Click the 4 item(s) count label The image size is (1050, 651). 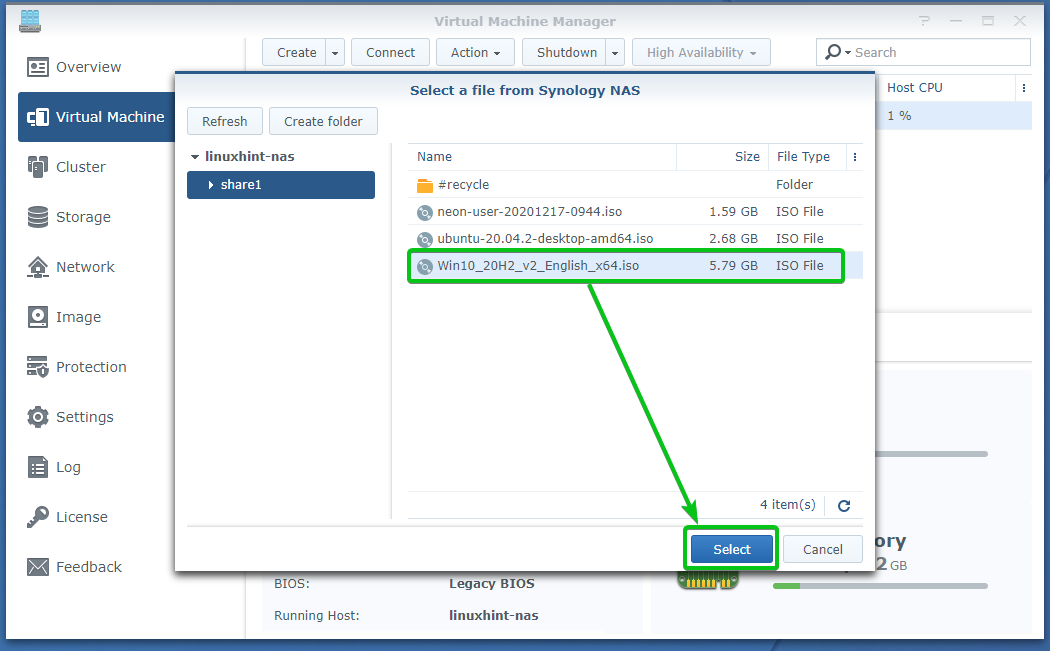tap(788, 504)
